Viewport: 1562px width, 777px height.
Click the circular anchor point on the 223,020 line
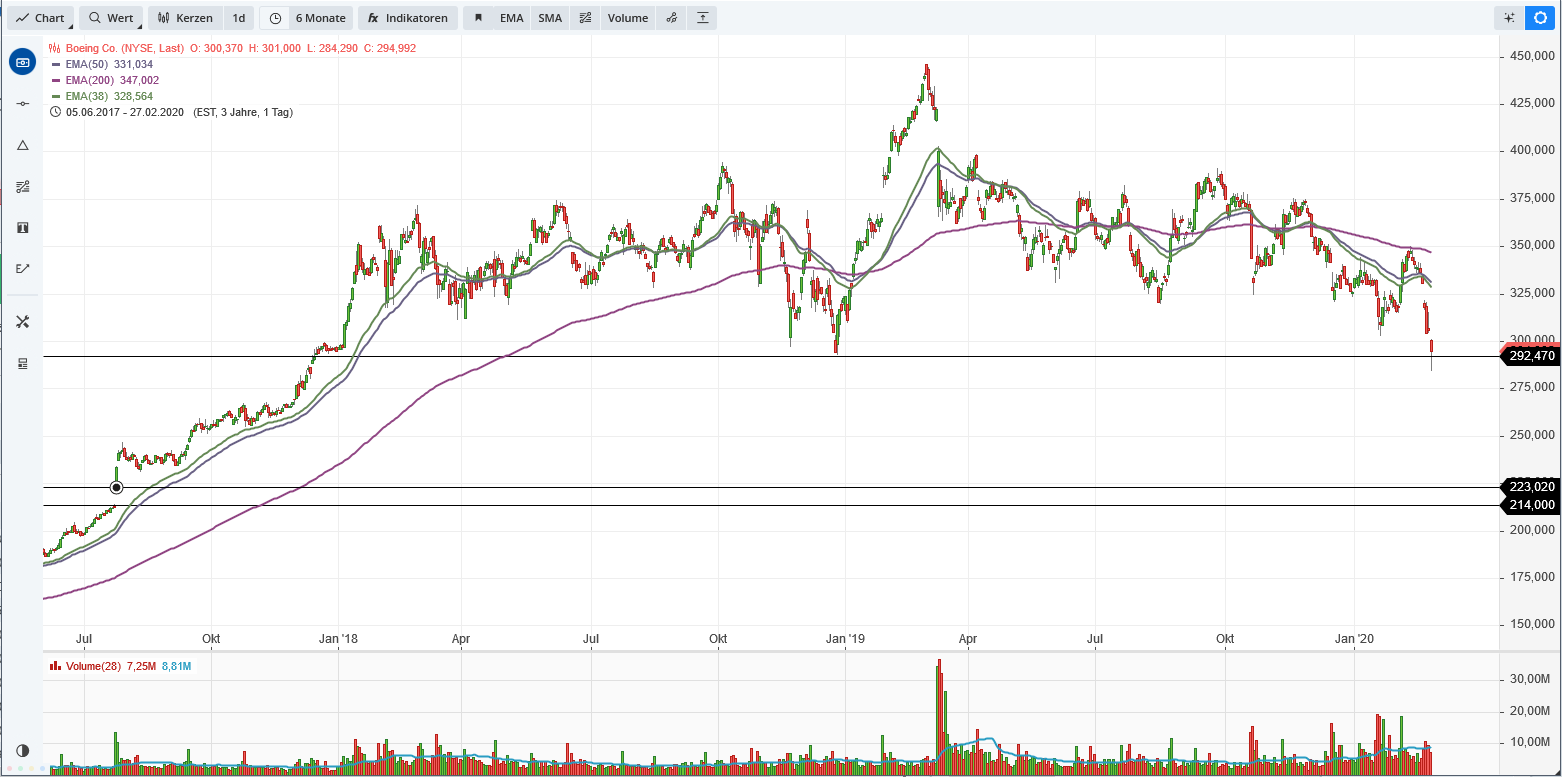click(117, 487)
